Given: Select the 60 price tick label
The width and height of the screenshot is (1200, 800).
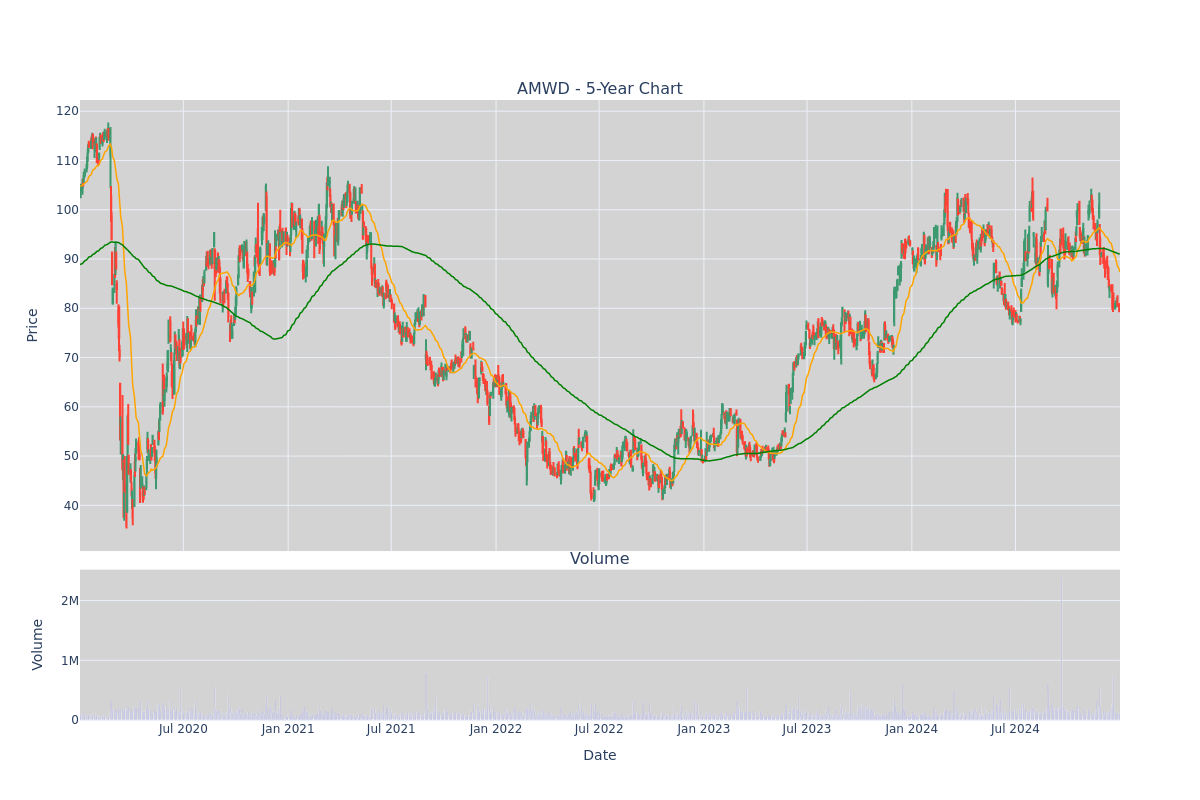Looking at the screenshot, I should [70, 407].
